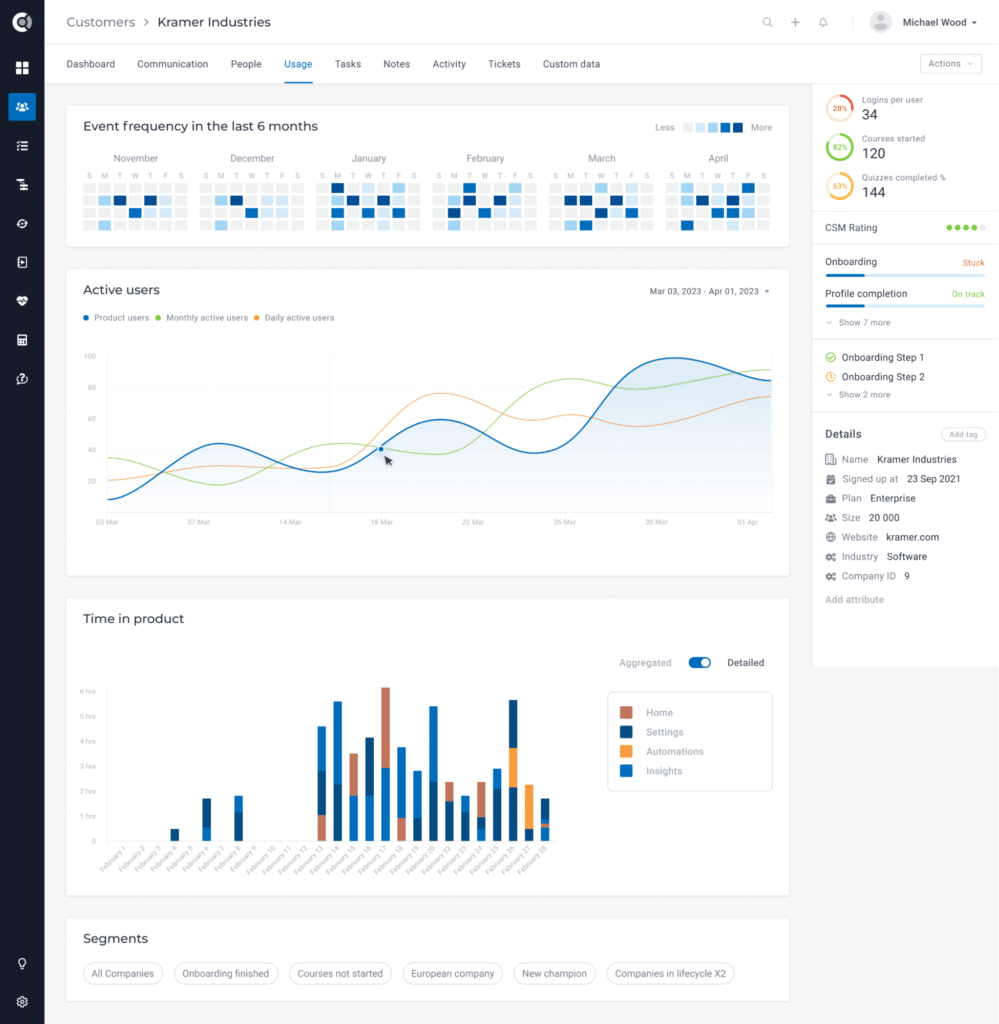
Task: Click the Add attribute link
Action: pyautogui.click(x=854, y=599)
